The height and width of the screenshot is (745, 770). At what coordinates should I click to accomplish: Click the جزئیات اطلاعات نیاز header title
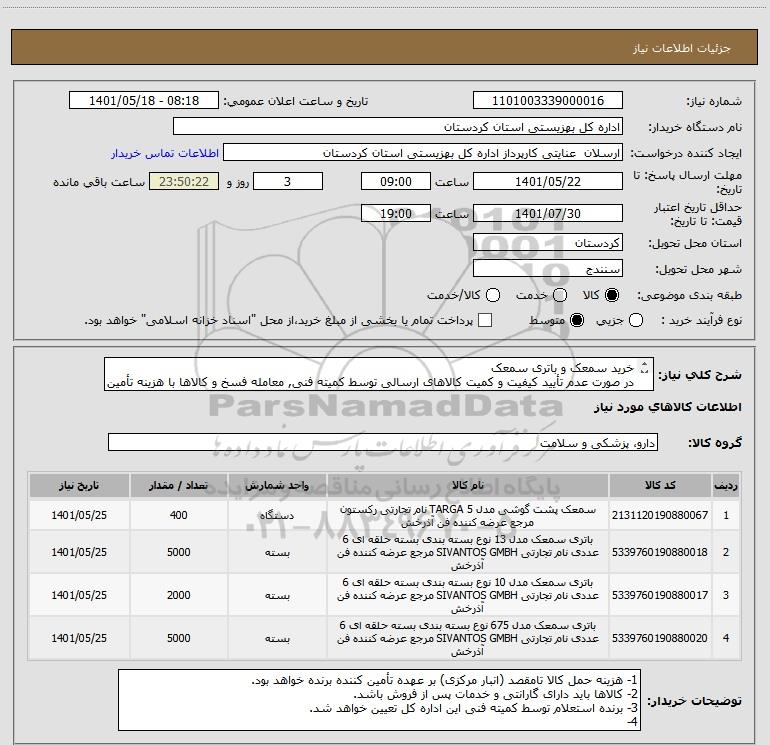tap(682, 48)
